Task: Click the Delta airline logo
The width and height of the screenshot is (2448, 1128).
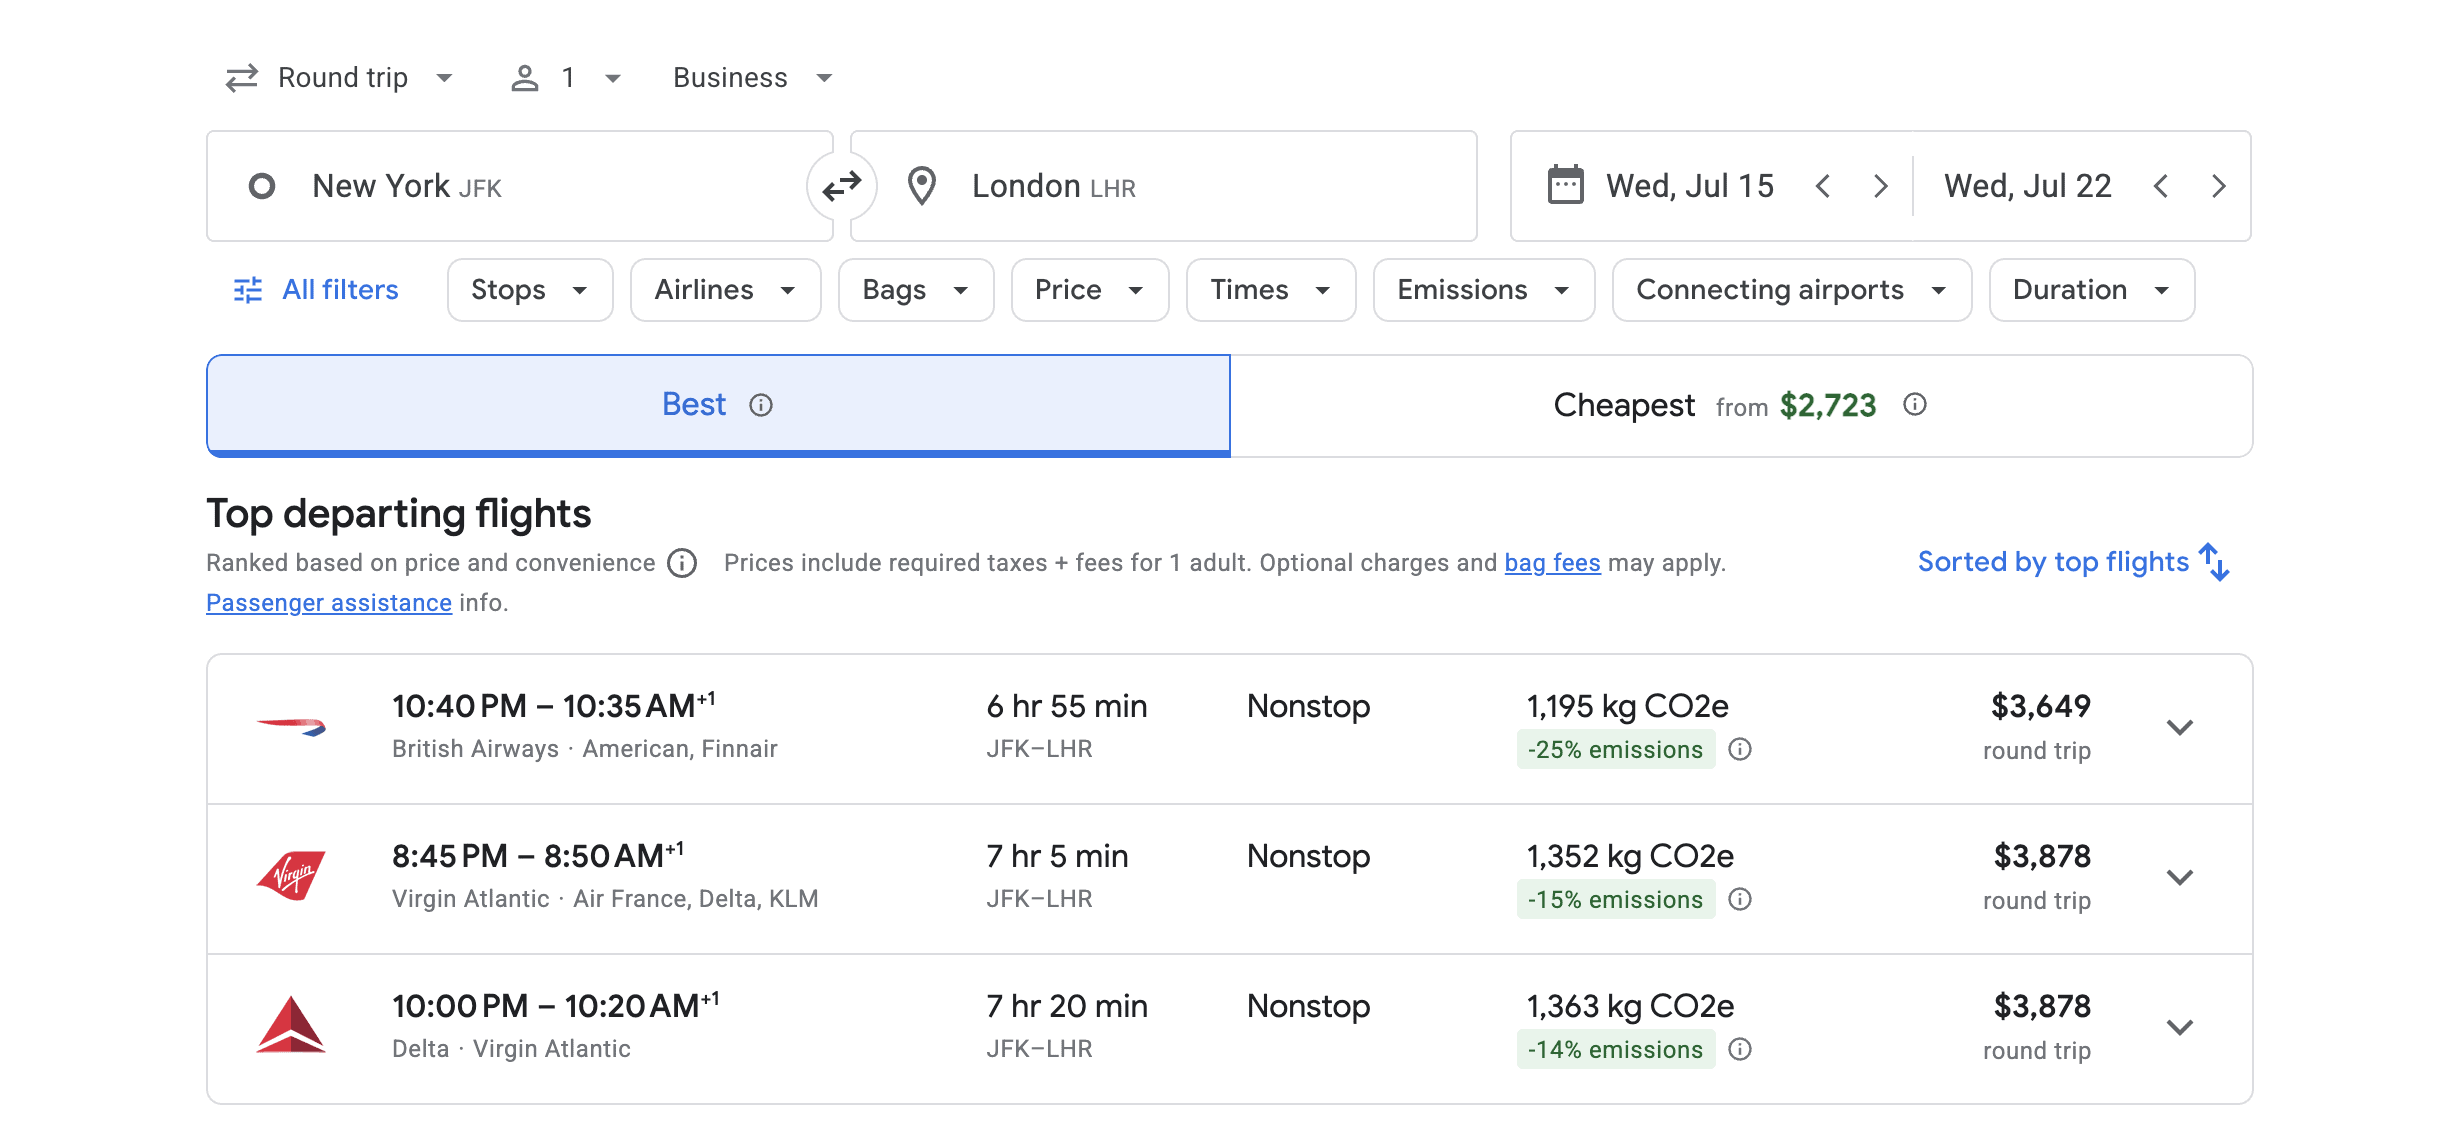Action: pyautogui.click(x=292, y=1028)
